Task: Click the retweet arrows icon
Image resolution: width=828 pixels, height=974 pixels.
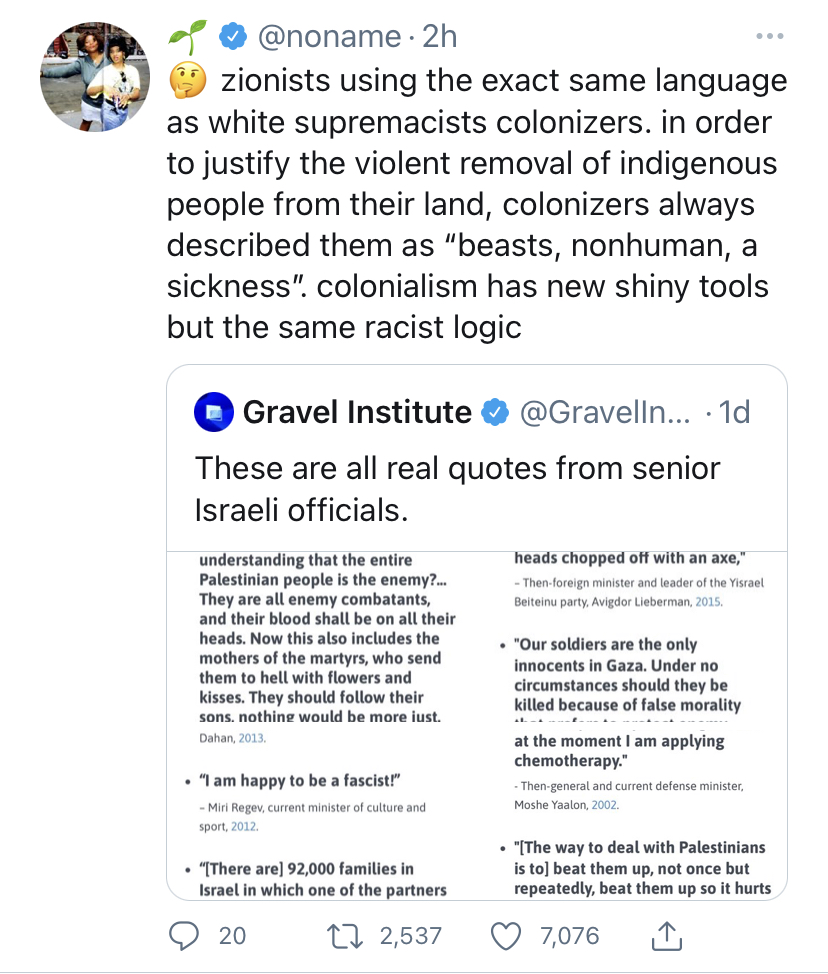Action: (x=345, y=936)
